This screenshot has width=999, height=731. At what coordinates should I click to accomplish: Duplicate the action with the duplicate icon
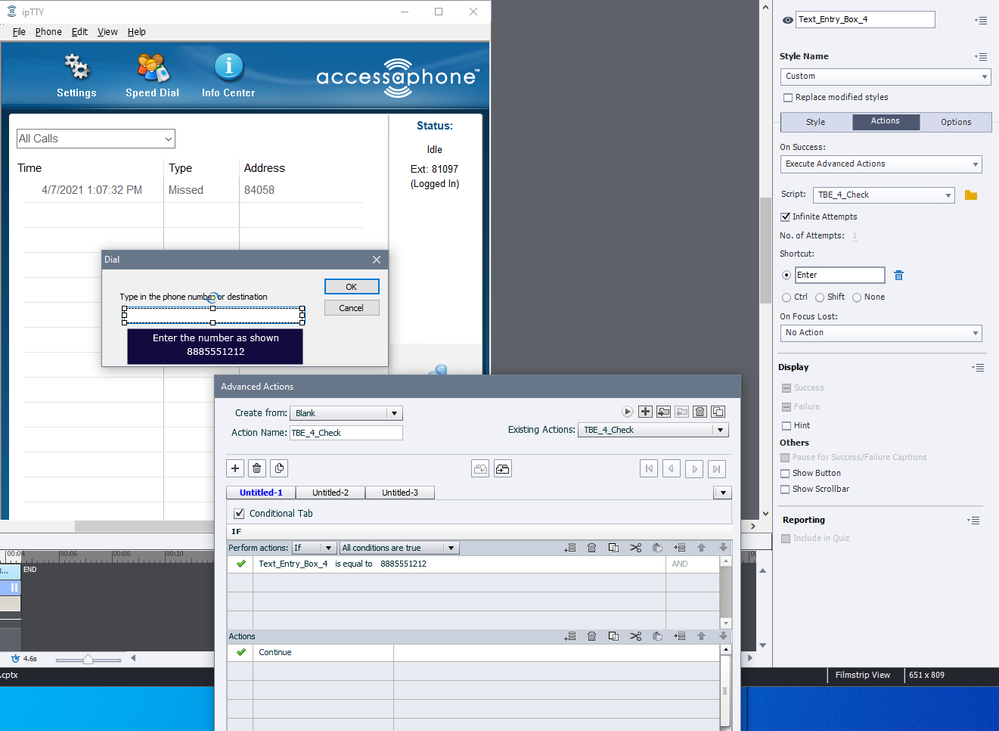point(717,411)
